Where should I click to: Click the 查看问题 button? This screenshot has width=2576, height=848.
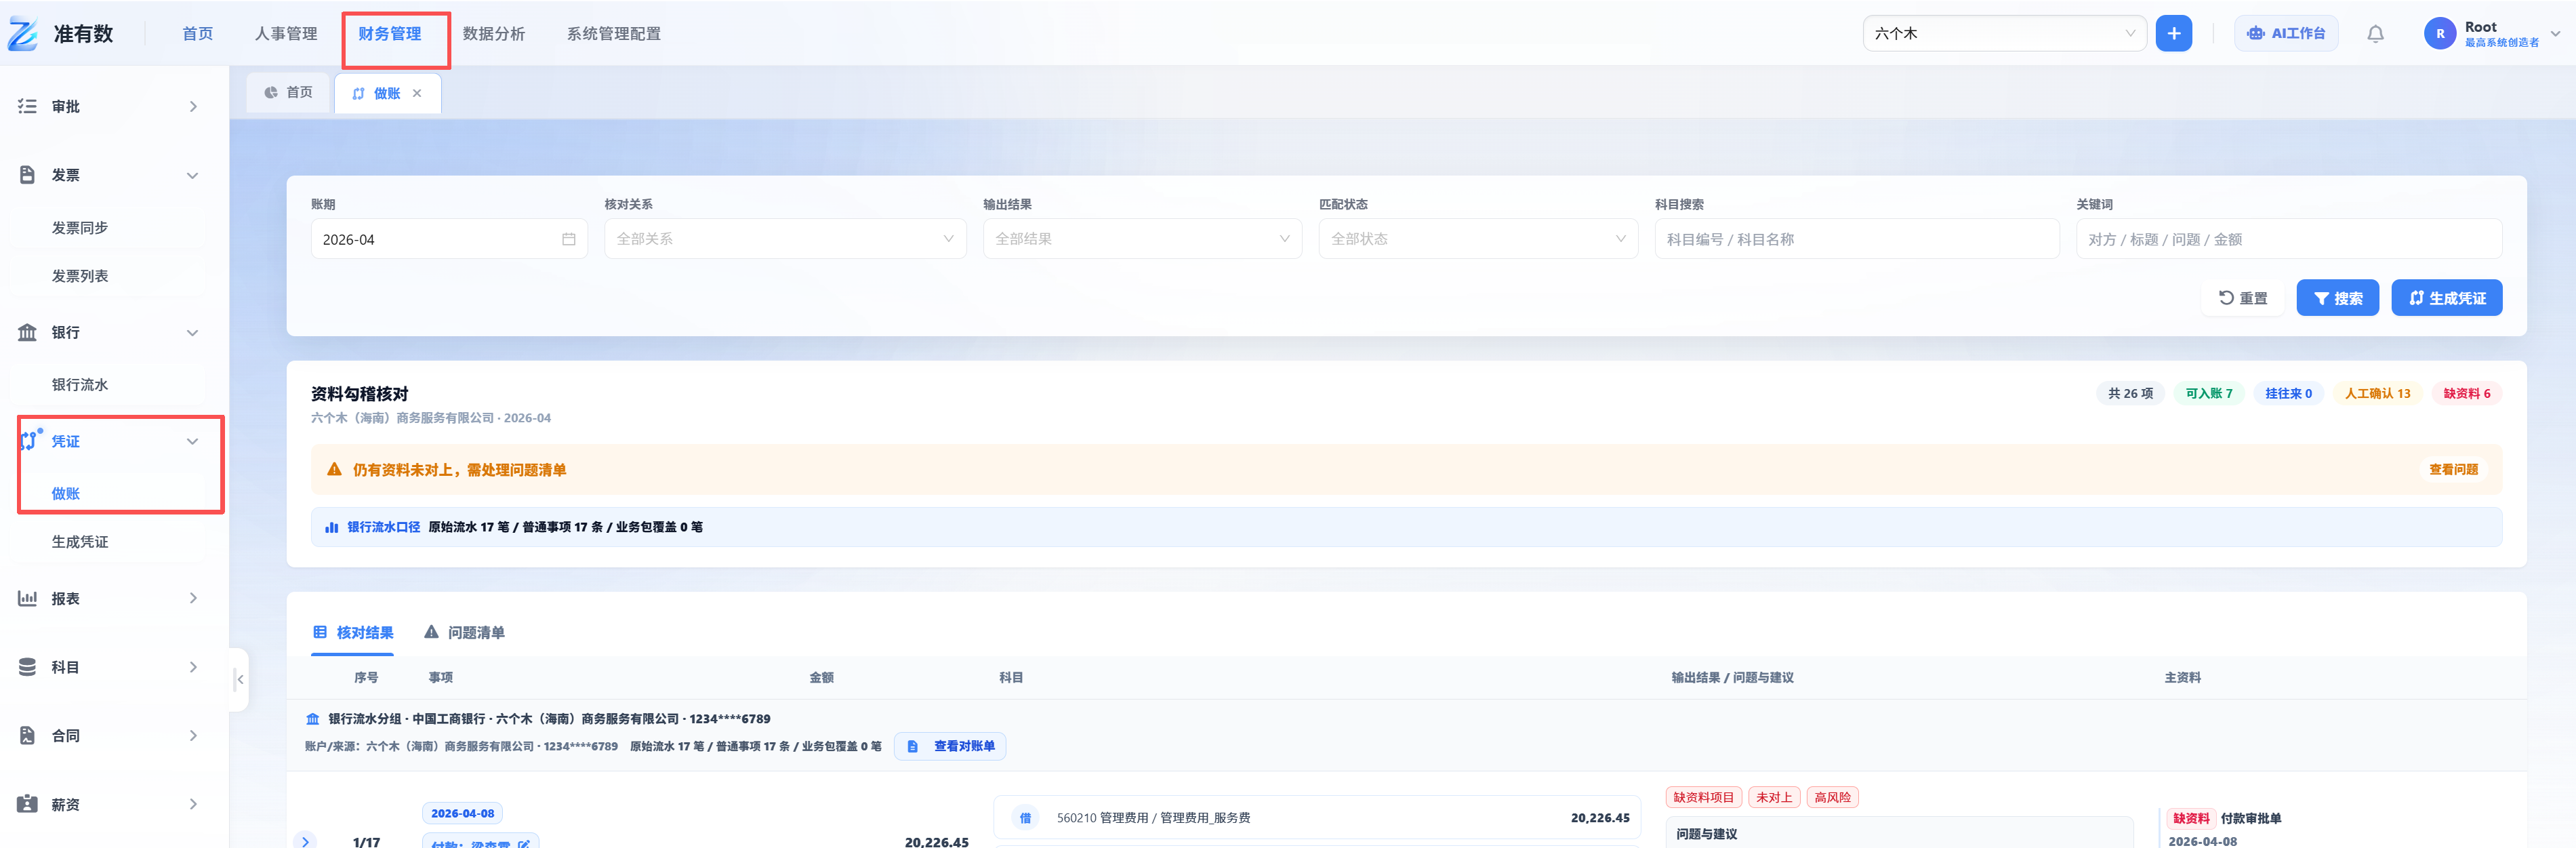pyautogui.click(x=2453, y=469)
